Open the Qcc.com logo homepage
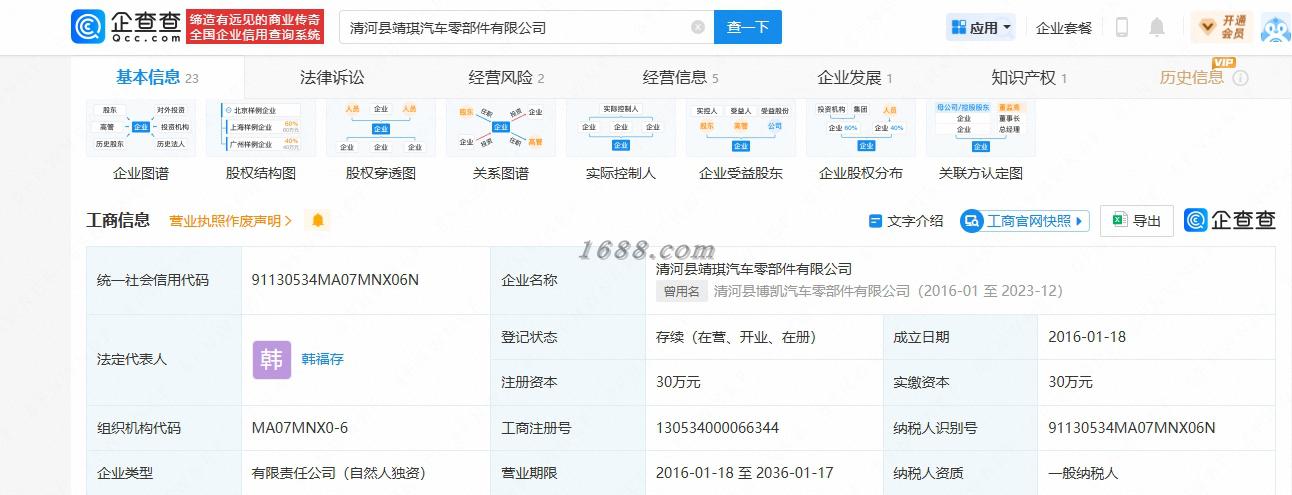 (127, 27)
